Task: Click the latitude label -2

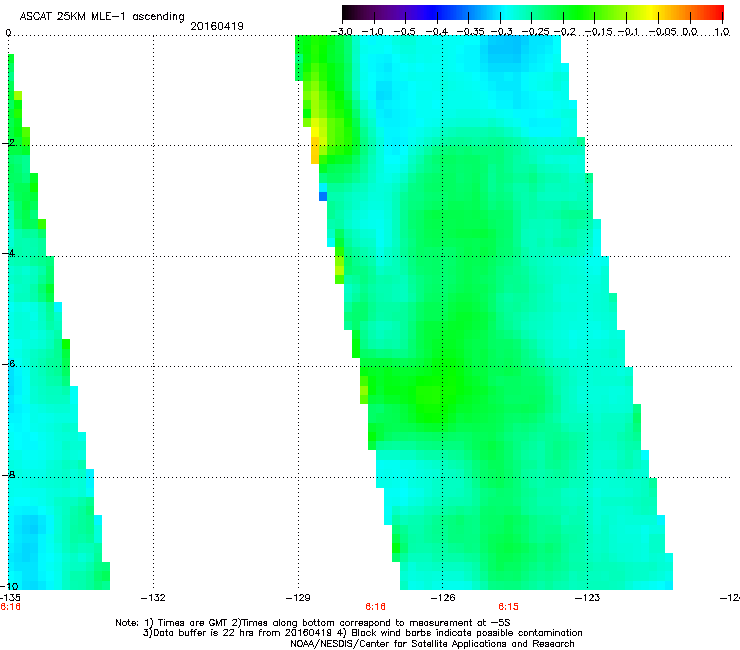Action: tap(8, 143)
